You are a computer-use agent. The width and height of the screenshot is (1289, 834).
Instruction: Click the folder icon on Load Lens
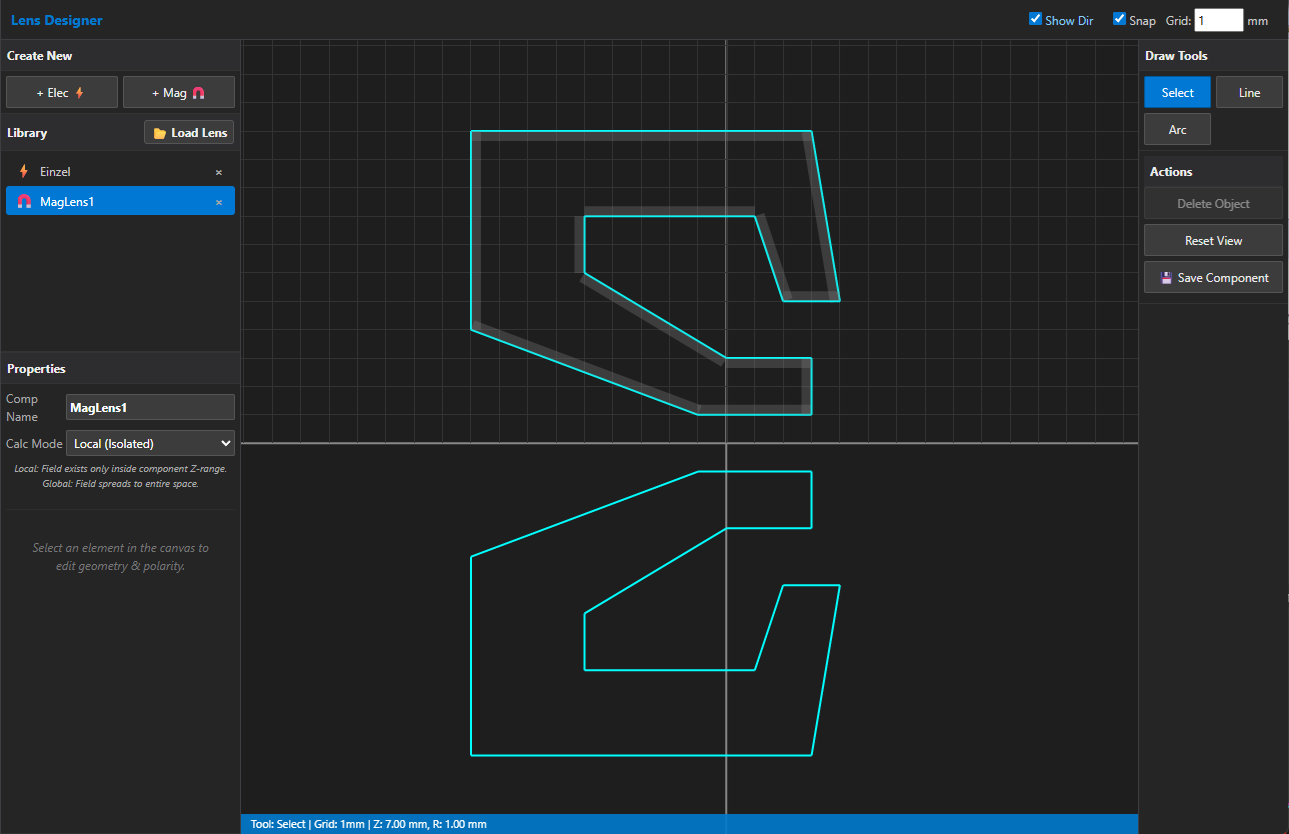click(159, 133)
